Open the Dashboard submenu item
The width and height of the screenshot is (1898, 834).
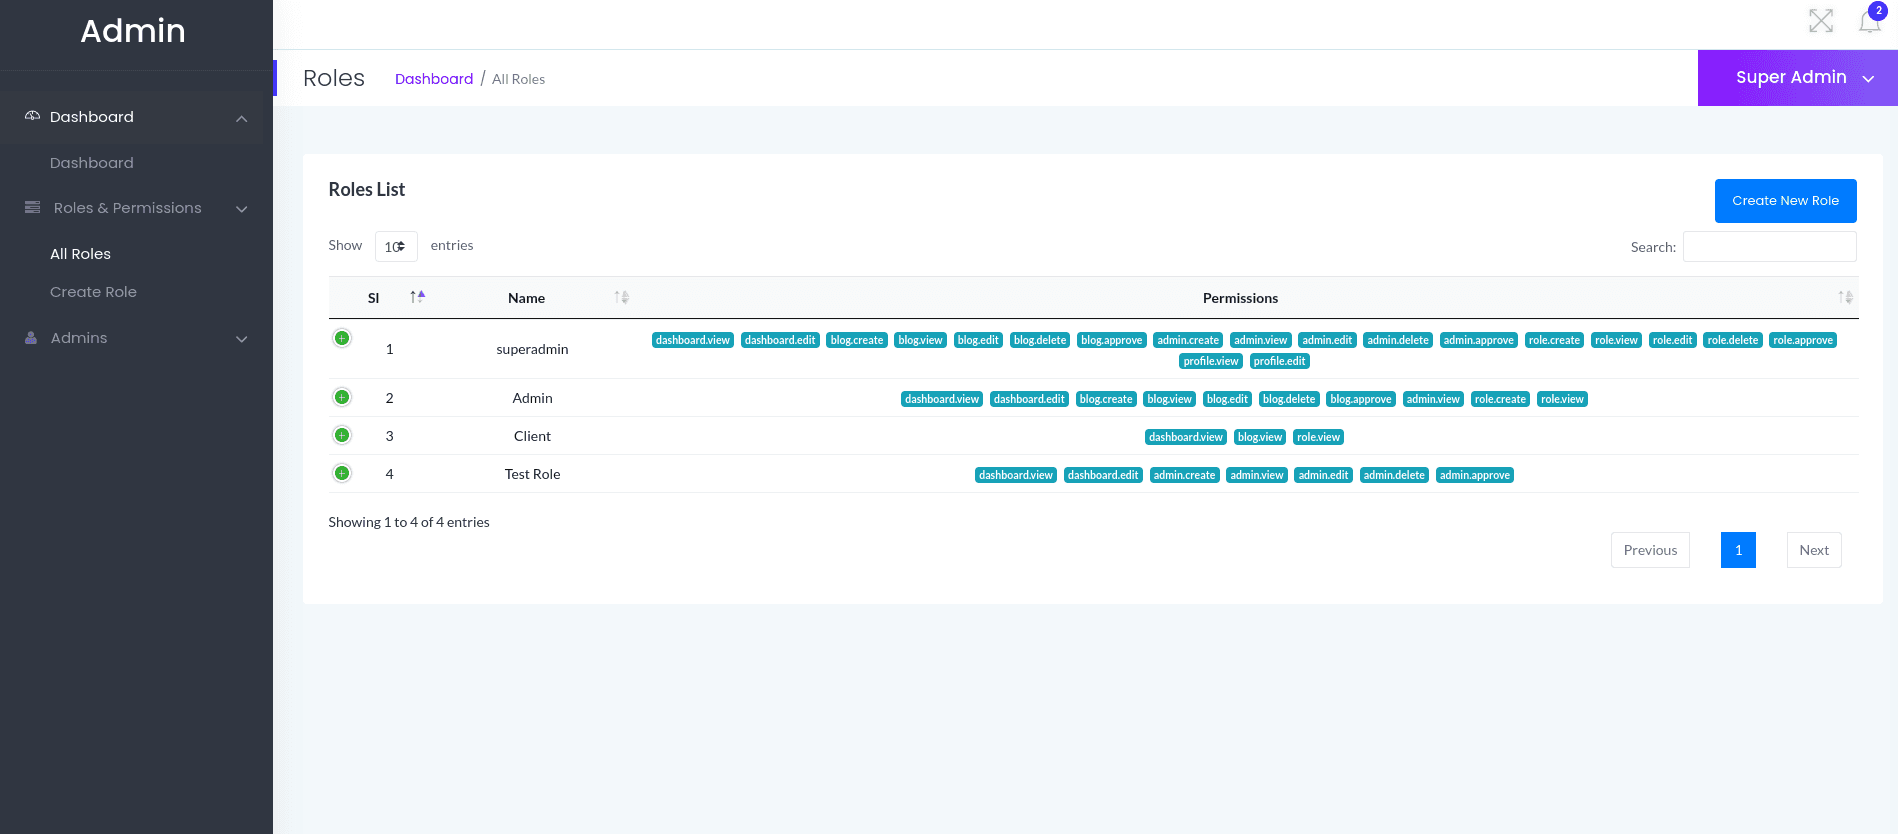point(92,163)
